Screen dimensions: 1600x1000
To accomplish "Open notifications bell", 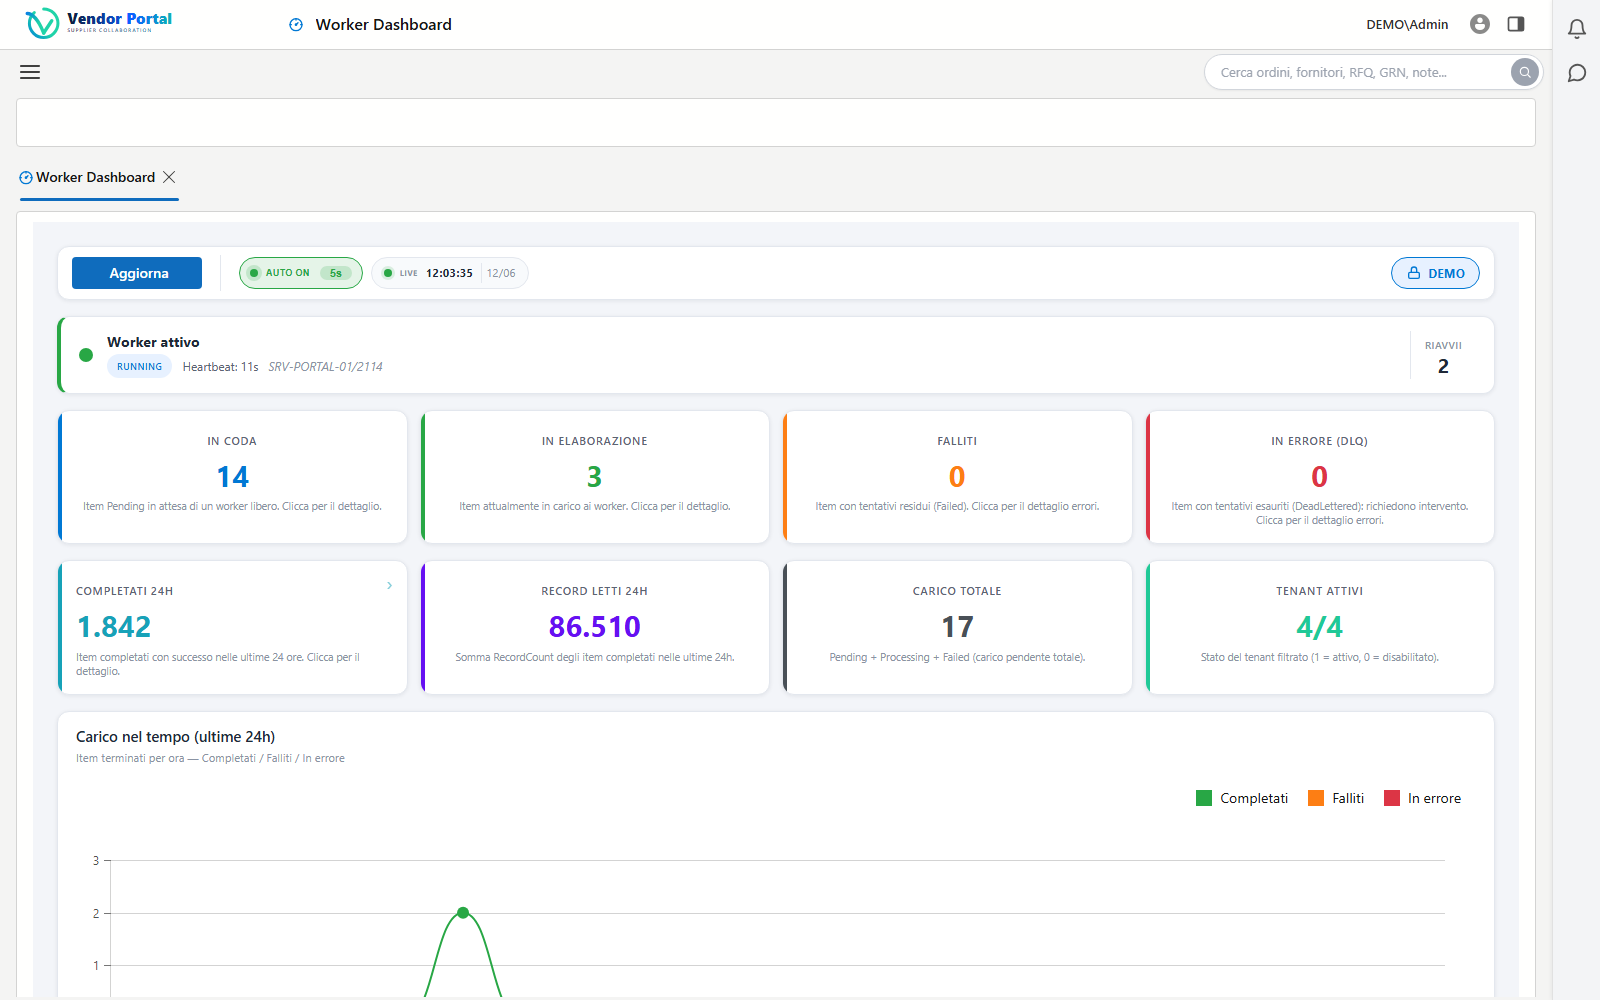I will point(1577,29).
